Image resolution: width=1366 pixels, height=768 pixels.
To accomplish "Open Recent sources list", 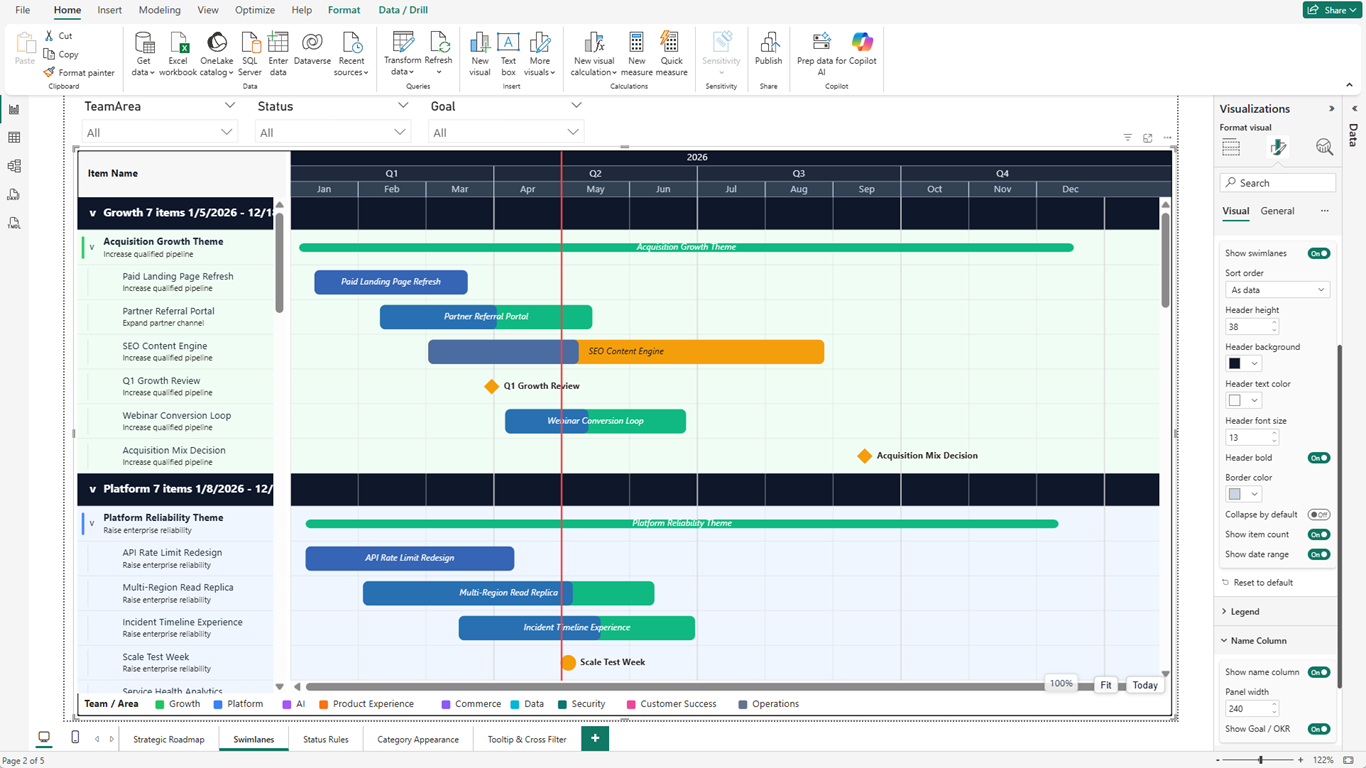I will pyautogui.click(x=351, y=54).
